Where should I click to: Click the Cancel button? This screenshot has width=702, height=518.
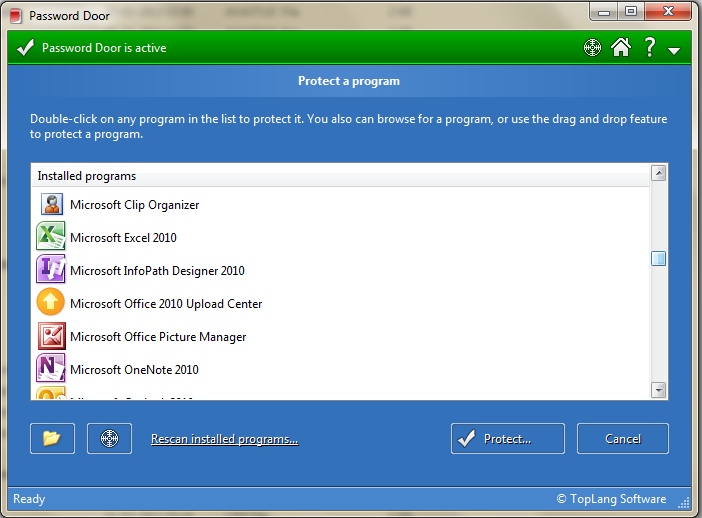point(623,438)
